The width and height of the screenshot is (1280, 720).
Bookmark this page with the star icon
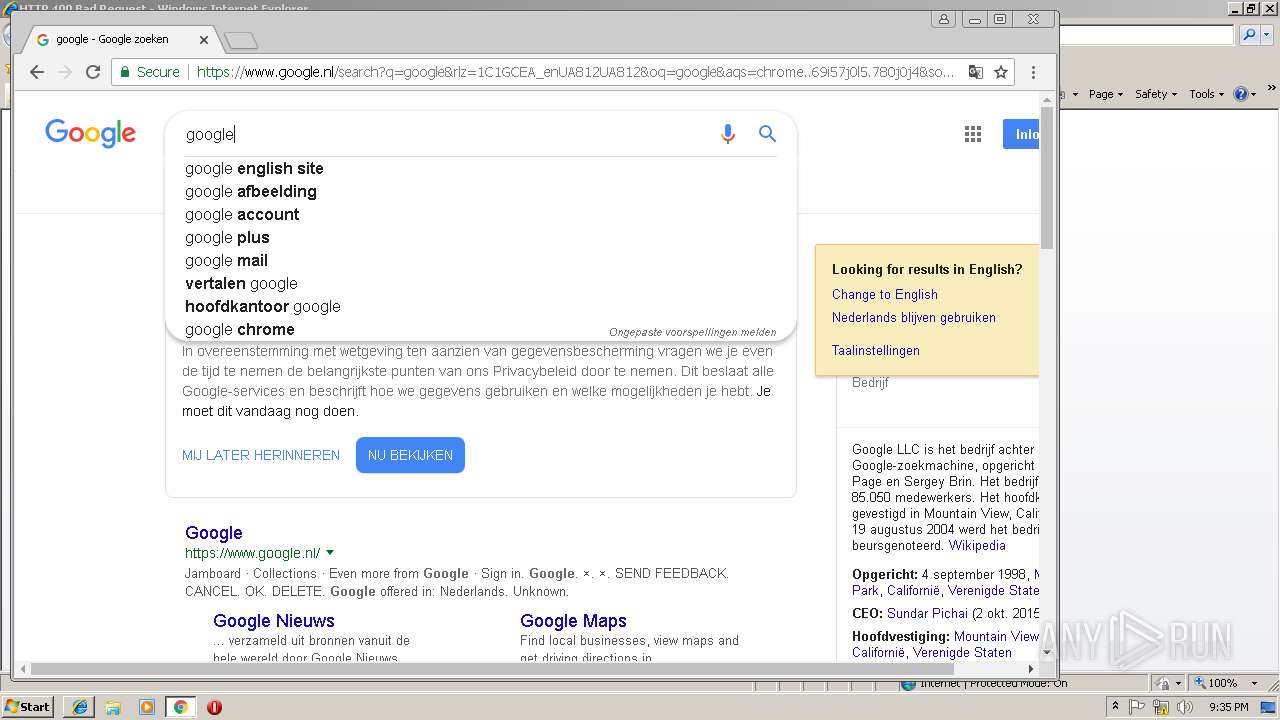(1000, 72)
